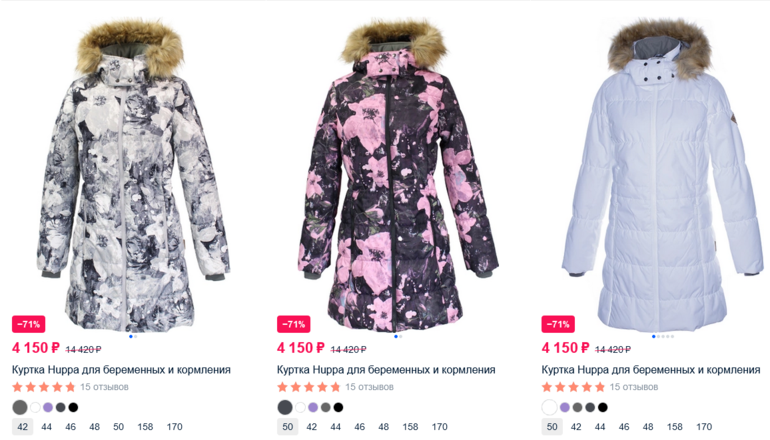
Task: Choose size 46 for white jacket
Action: pos(624,427)
